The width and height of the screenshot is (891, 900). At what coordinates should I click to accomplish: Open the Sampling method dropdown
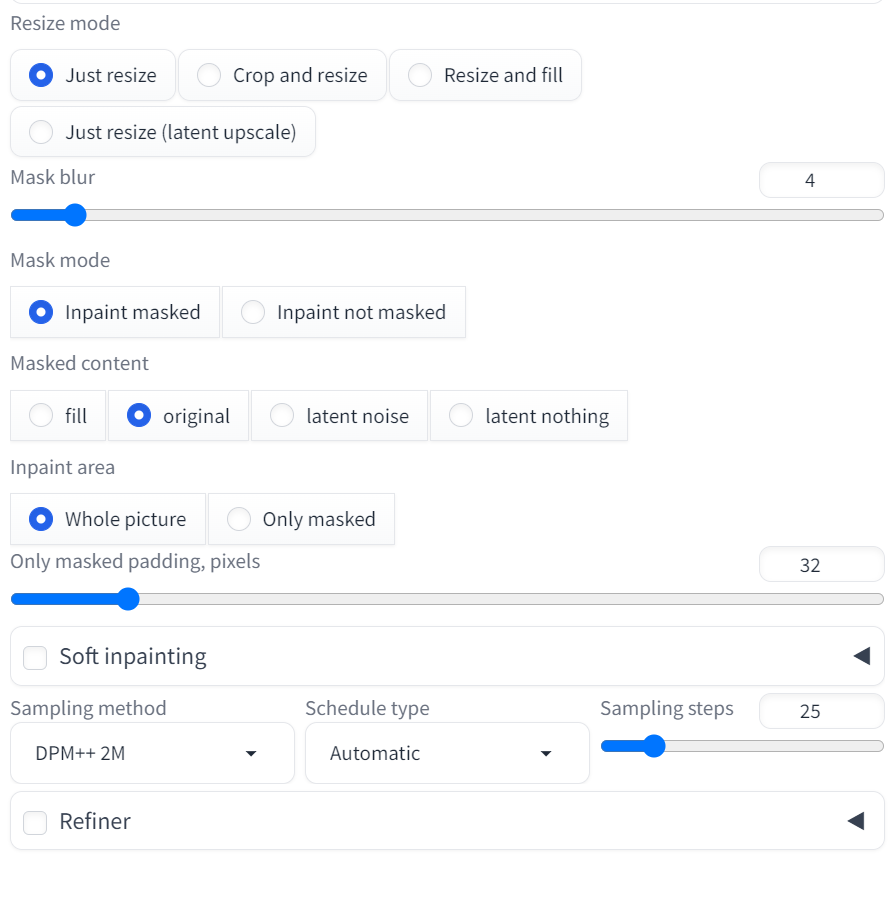pos(152,753)
